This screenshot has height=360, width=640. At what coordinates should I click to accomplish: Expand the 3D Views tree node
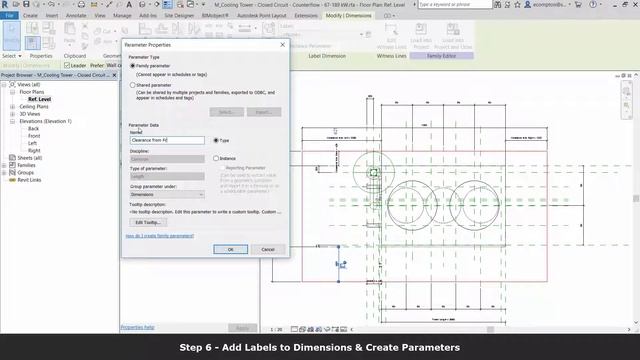(x=12, y=114)
